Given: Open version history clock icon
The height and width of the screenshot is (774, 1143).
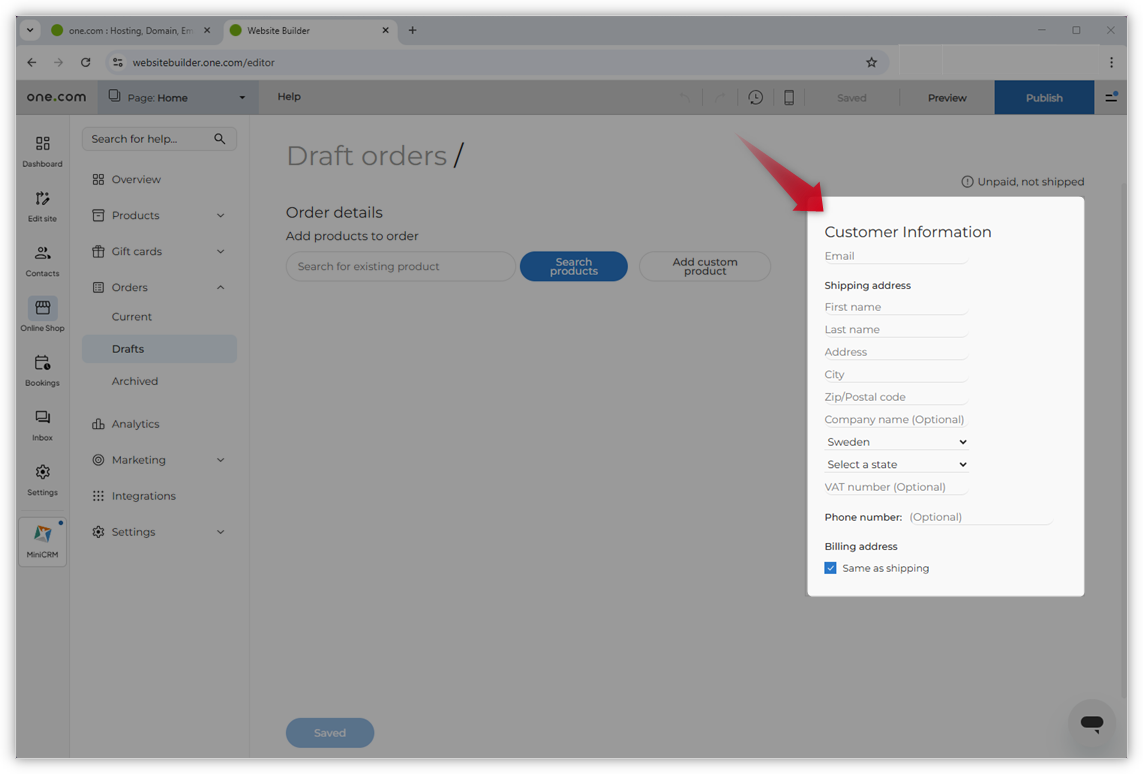Looking at the screenshot, I should coord(755,98).
